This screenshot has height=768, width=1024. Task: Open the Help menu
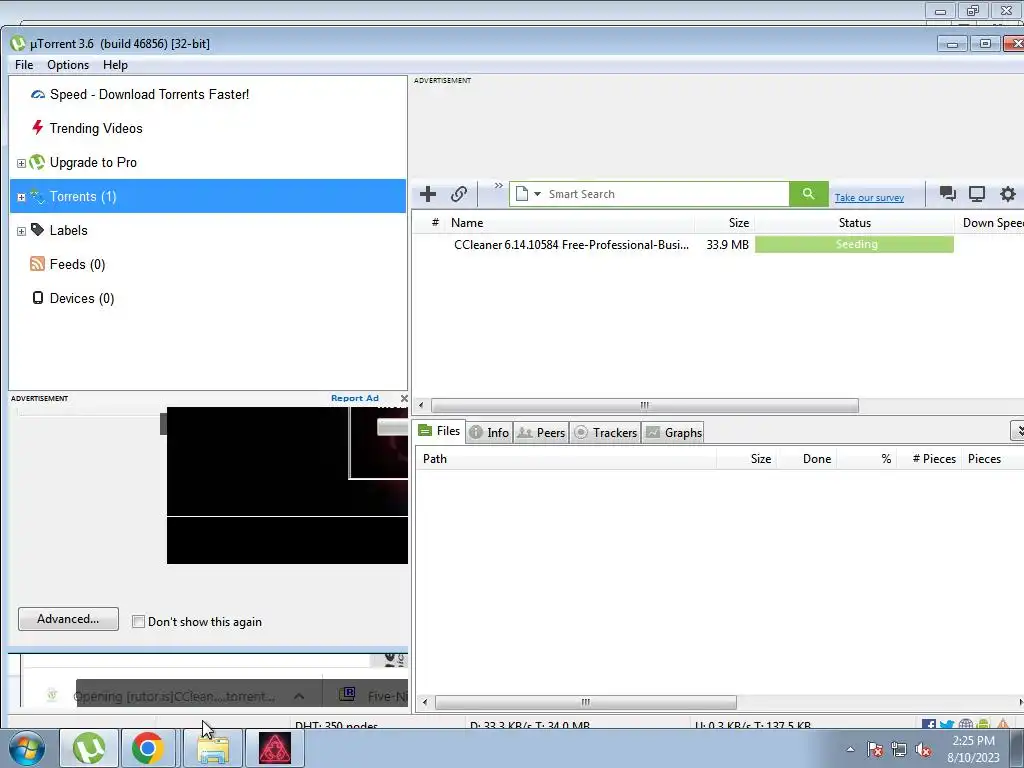point(115,65)
